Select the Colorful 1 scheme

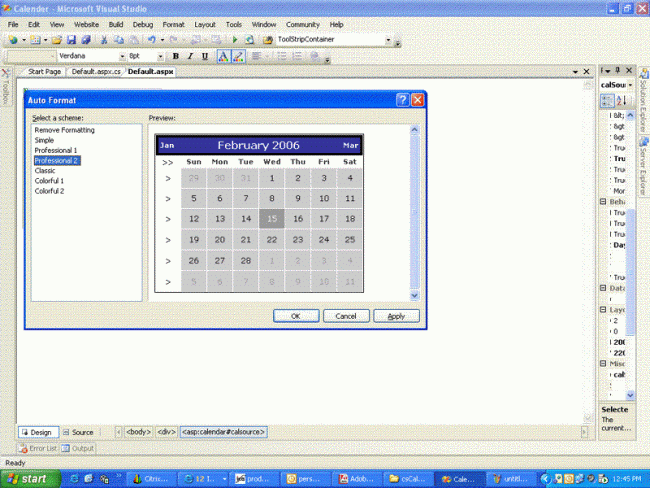point(49,181)
